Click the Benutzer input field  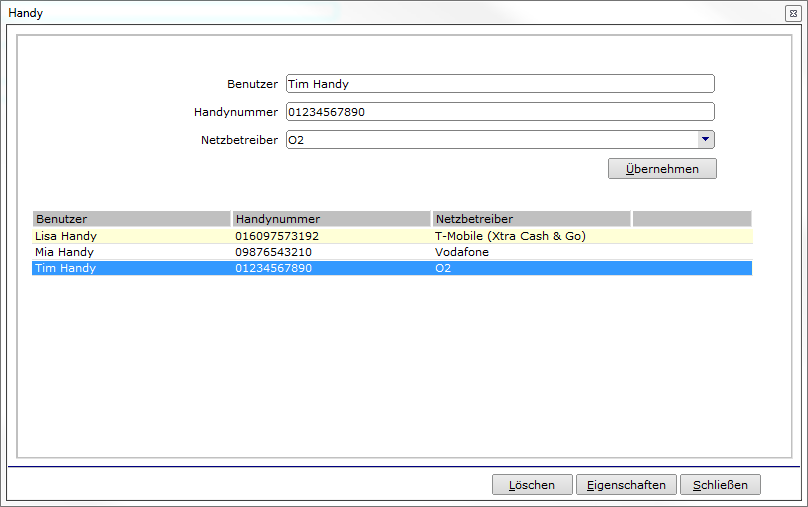(x=500, y=83)
